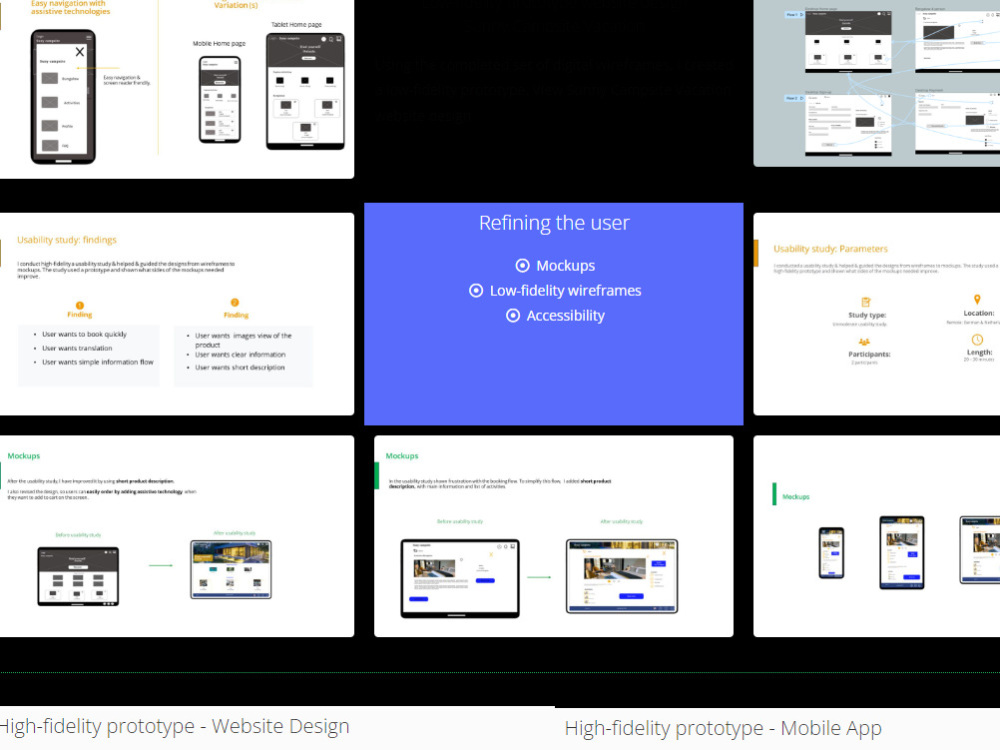Click the after-study desktop mockup image

click(x=231, y=570)
